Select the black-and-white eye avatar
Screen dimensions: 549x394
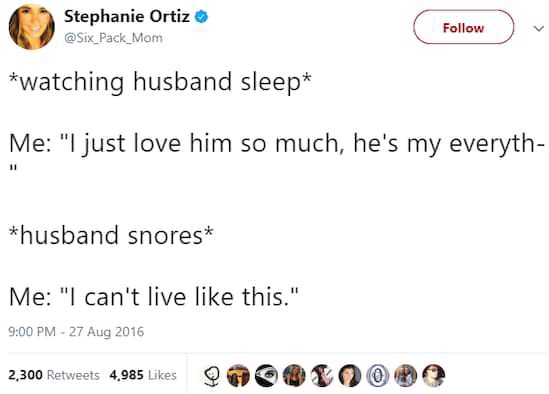[x=266, y=375]
